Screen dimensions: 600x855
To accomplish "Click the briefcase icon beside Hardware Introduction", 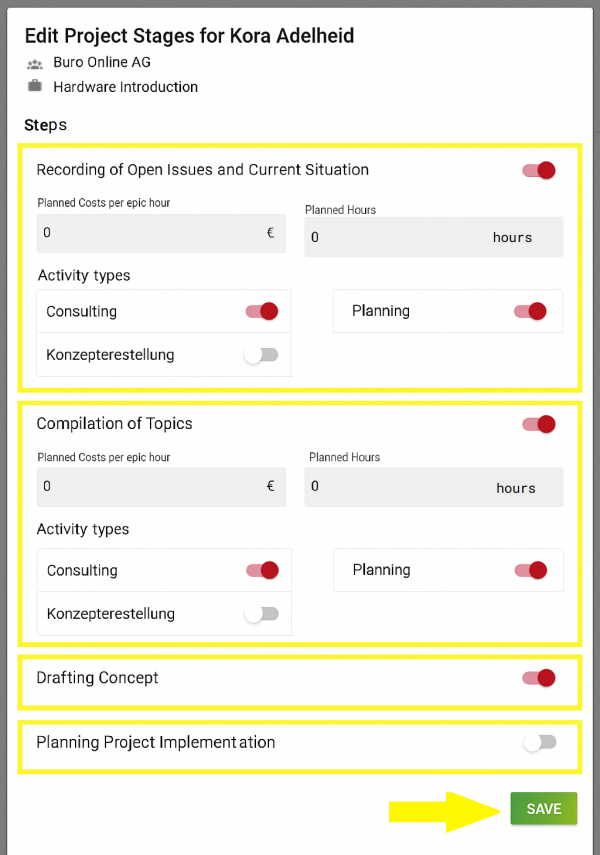I will 35,87.
